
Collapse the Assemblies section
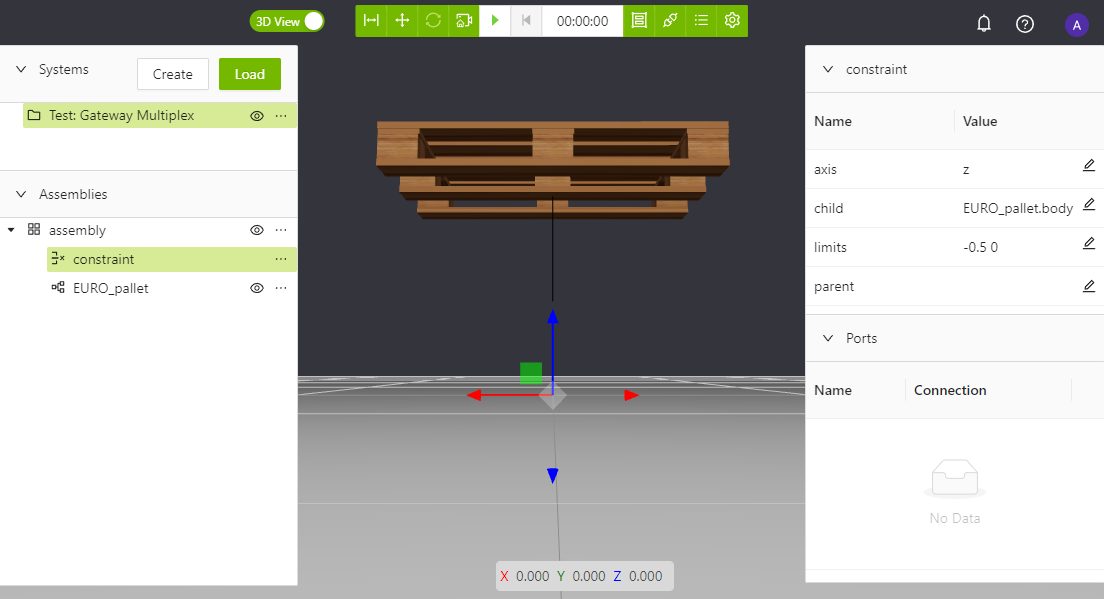click(x=21, y=194)
